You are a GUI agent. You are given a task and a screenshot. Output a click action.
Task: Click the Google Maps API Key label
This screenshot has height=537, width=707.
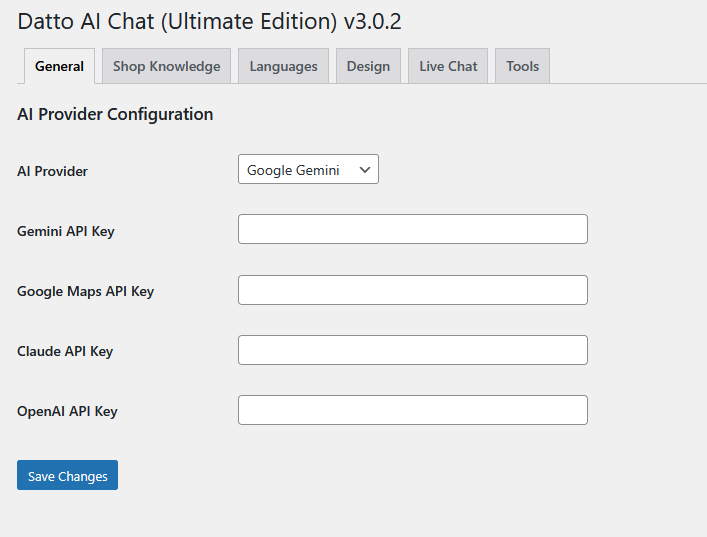(85, 291)
